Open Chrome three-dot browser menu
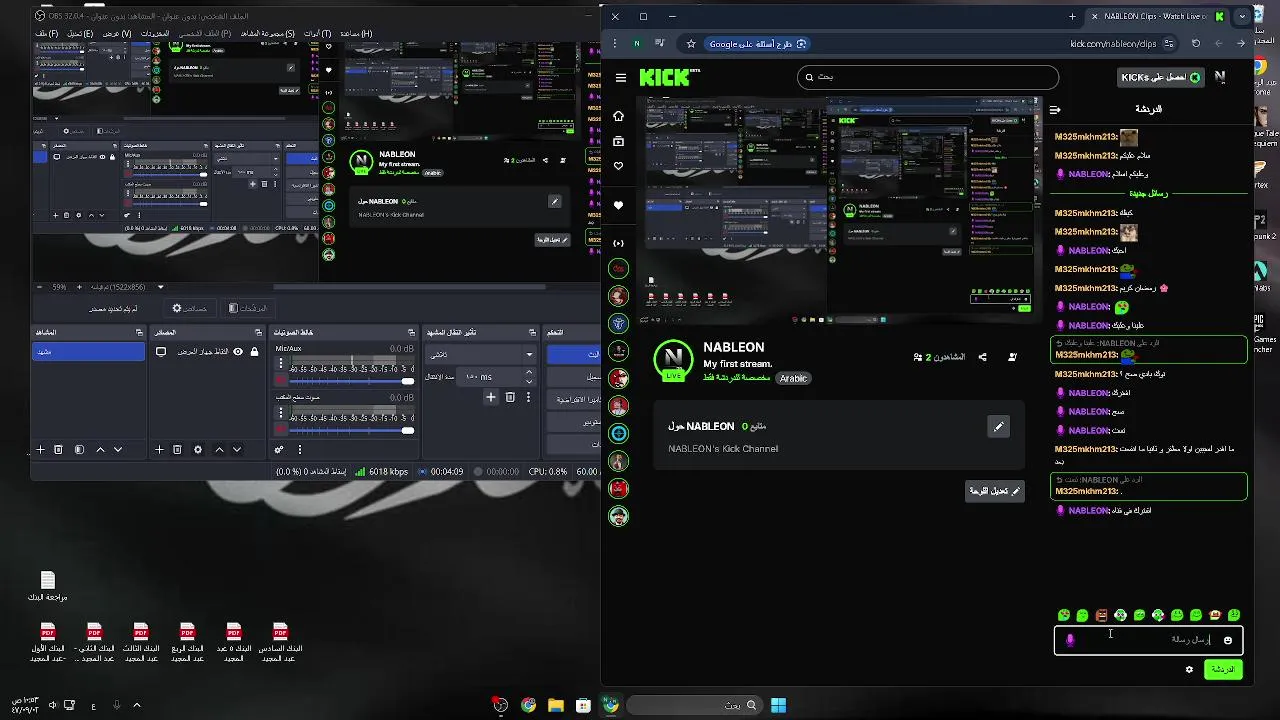1280x720 pixels. [614, 44]
